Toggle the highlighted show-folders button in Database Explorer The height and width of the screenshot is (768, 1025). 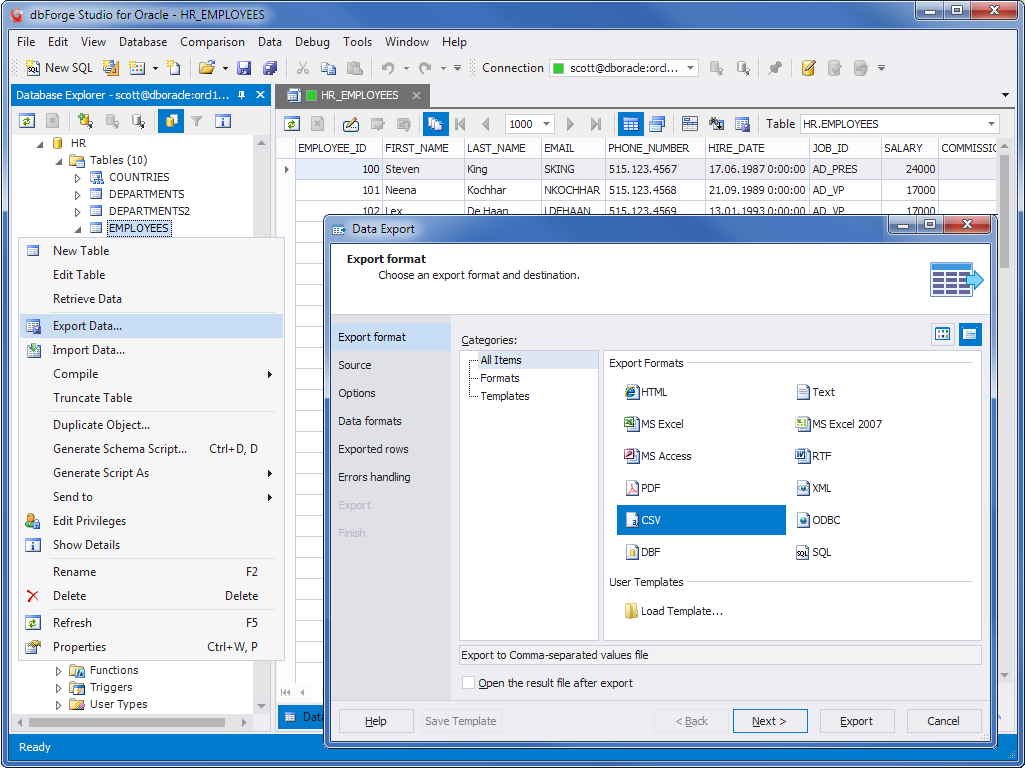pos(171,121)
